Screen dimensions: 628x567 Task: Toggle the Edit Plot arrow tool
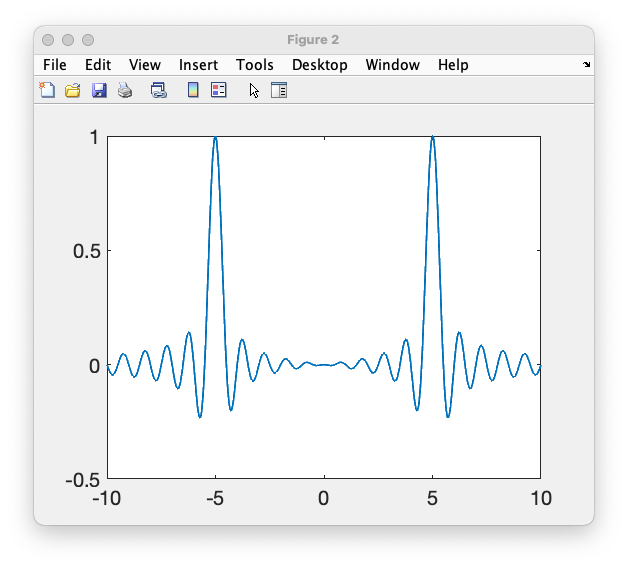point(254,90)
